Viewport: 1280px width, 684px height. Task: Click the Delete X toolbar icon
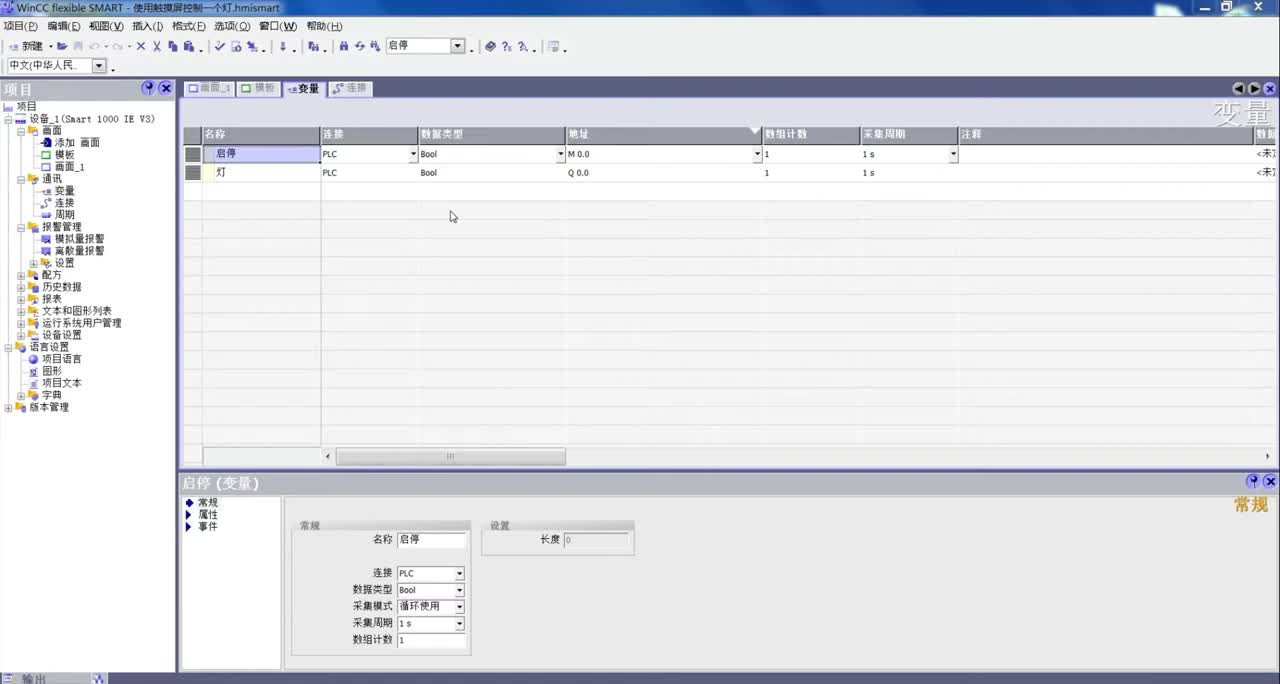141,46
